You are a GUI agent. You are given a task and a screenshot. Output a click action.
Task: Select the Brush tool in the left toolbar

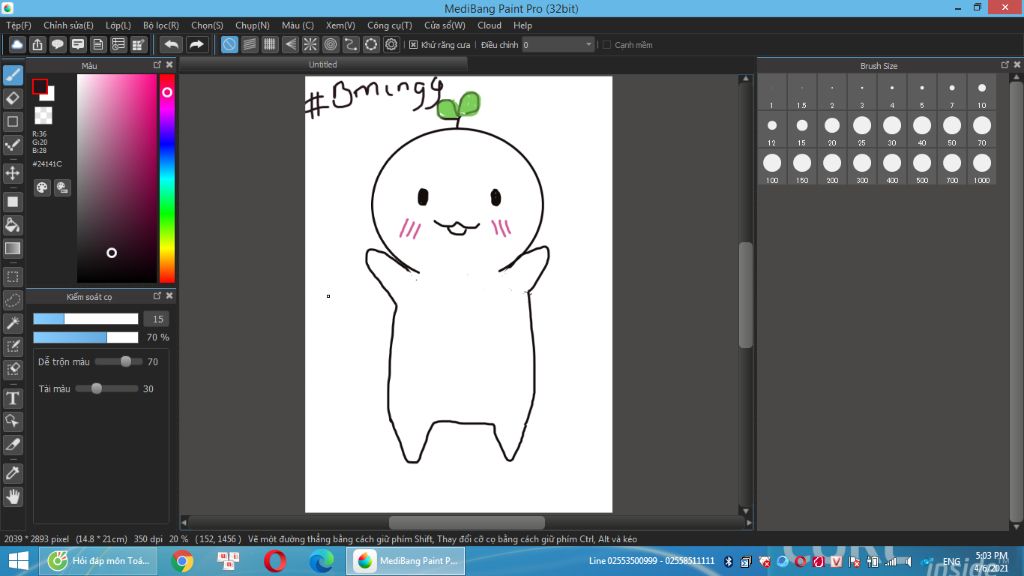coord(12,75)
